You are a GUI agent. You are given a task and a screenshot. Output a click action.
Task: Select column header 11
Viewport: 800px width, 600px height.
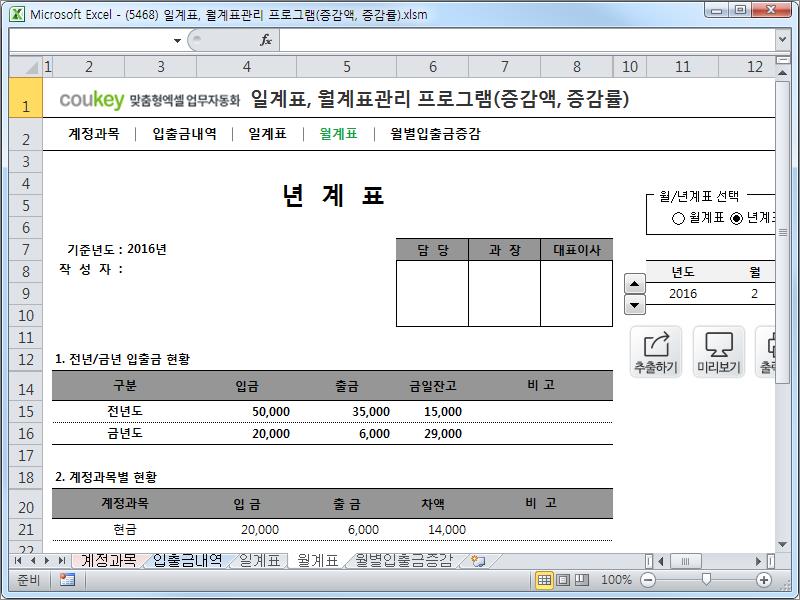[682, 66]
